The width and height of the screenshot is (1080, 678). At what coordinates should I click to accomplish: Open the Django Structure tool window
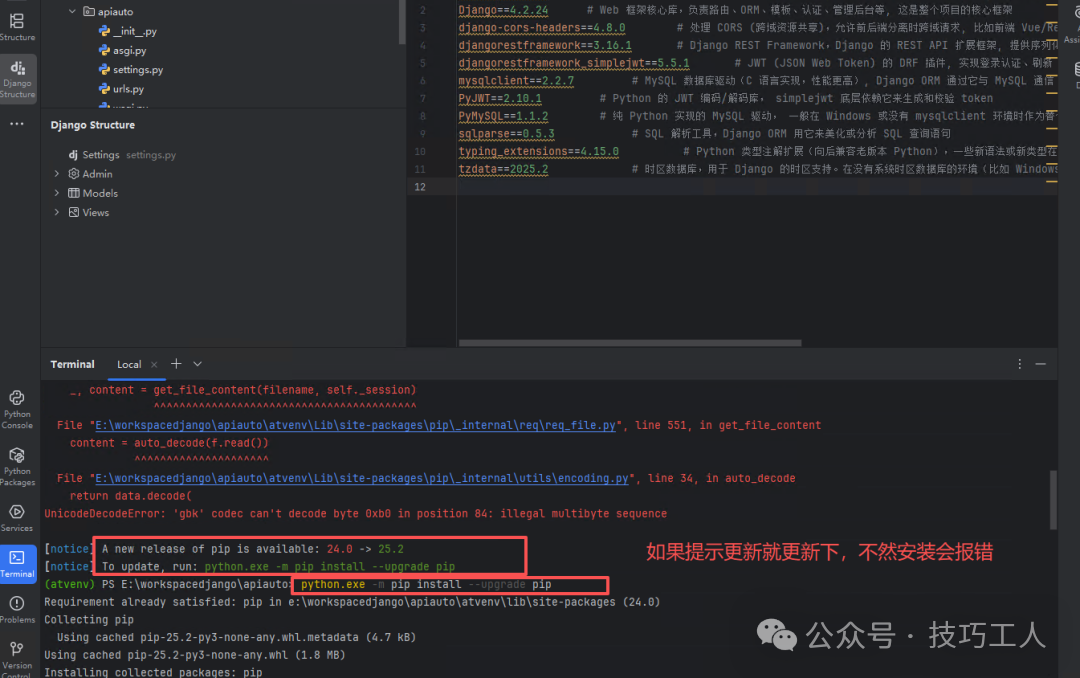[x=17, y=78]
